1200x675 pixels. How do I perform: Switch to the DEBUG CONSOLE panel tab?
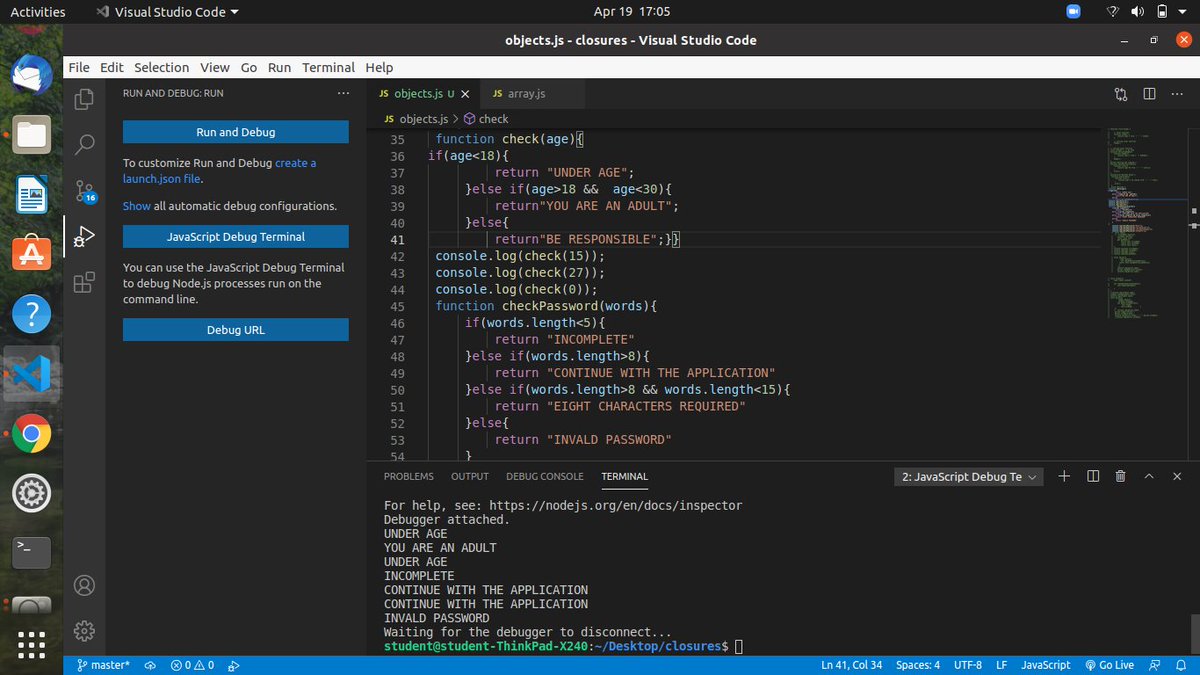coord(545,477)
